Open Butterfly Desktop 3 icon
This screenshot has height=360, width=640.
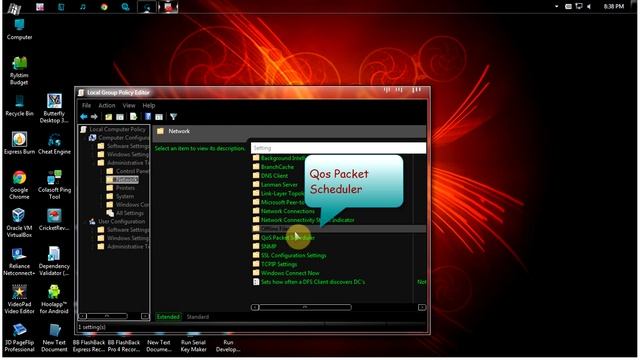(x=54, y=109)
